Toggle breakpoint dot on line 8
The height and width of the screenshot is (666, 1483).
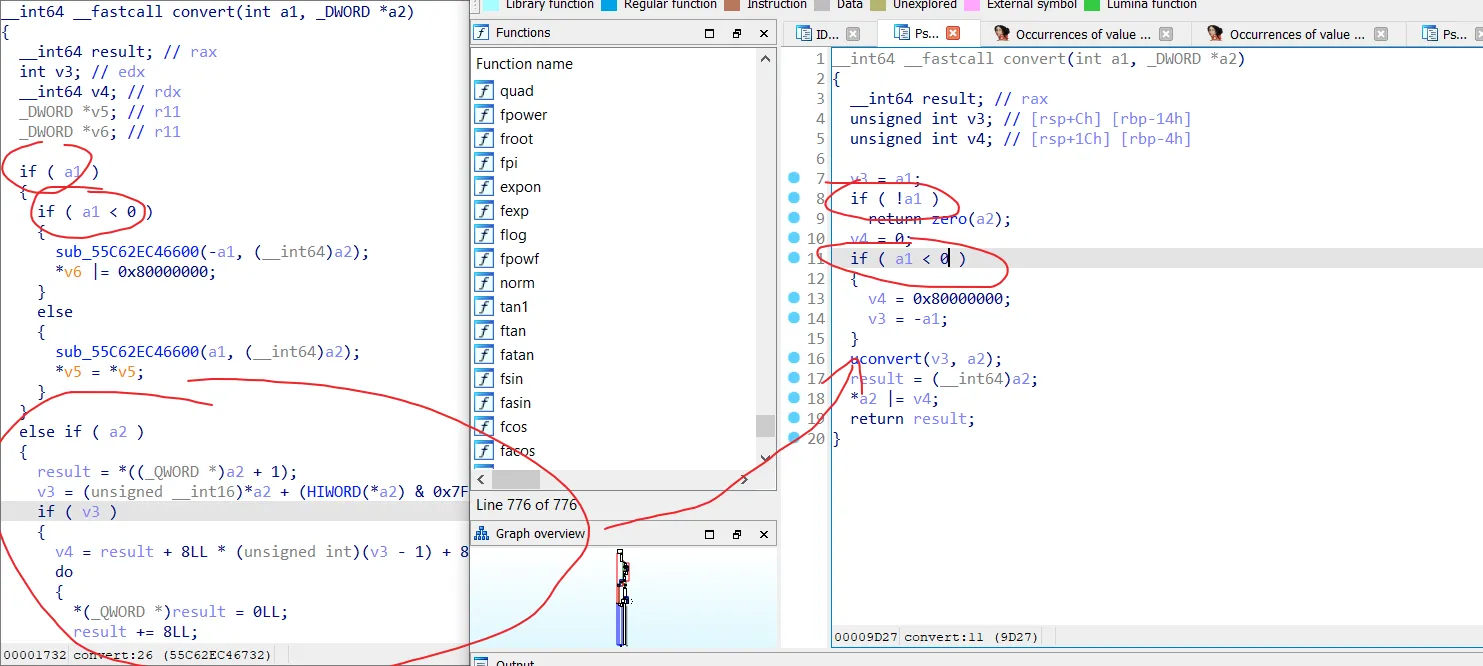(x=794, y=198)
